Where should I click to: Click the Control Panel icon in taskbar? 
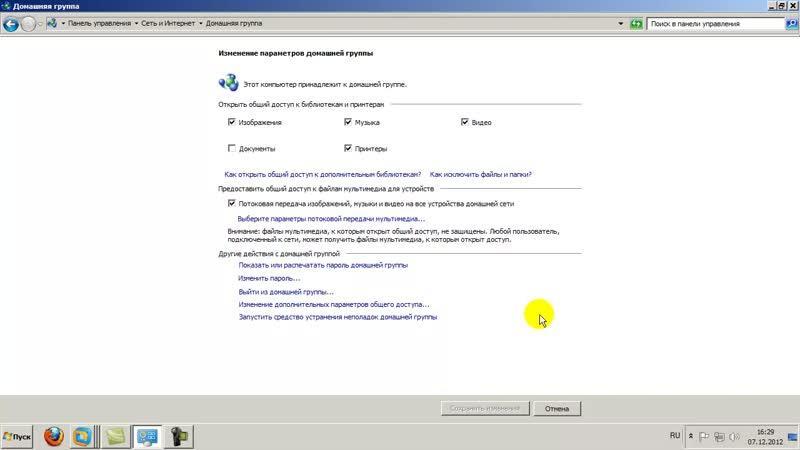(147, 436)
